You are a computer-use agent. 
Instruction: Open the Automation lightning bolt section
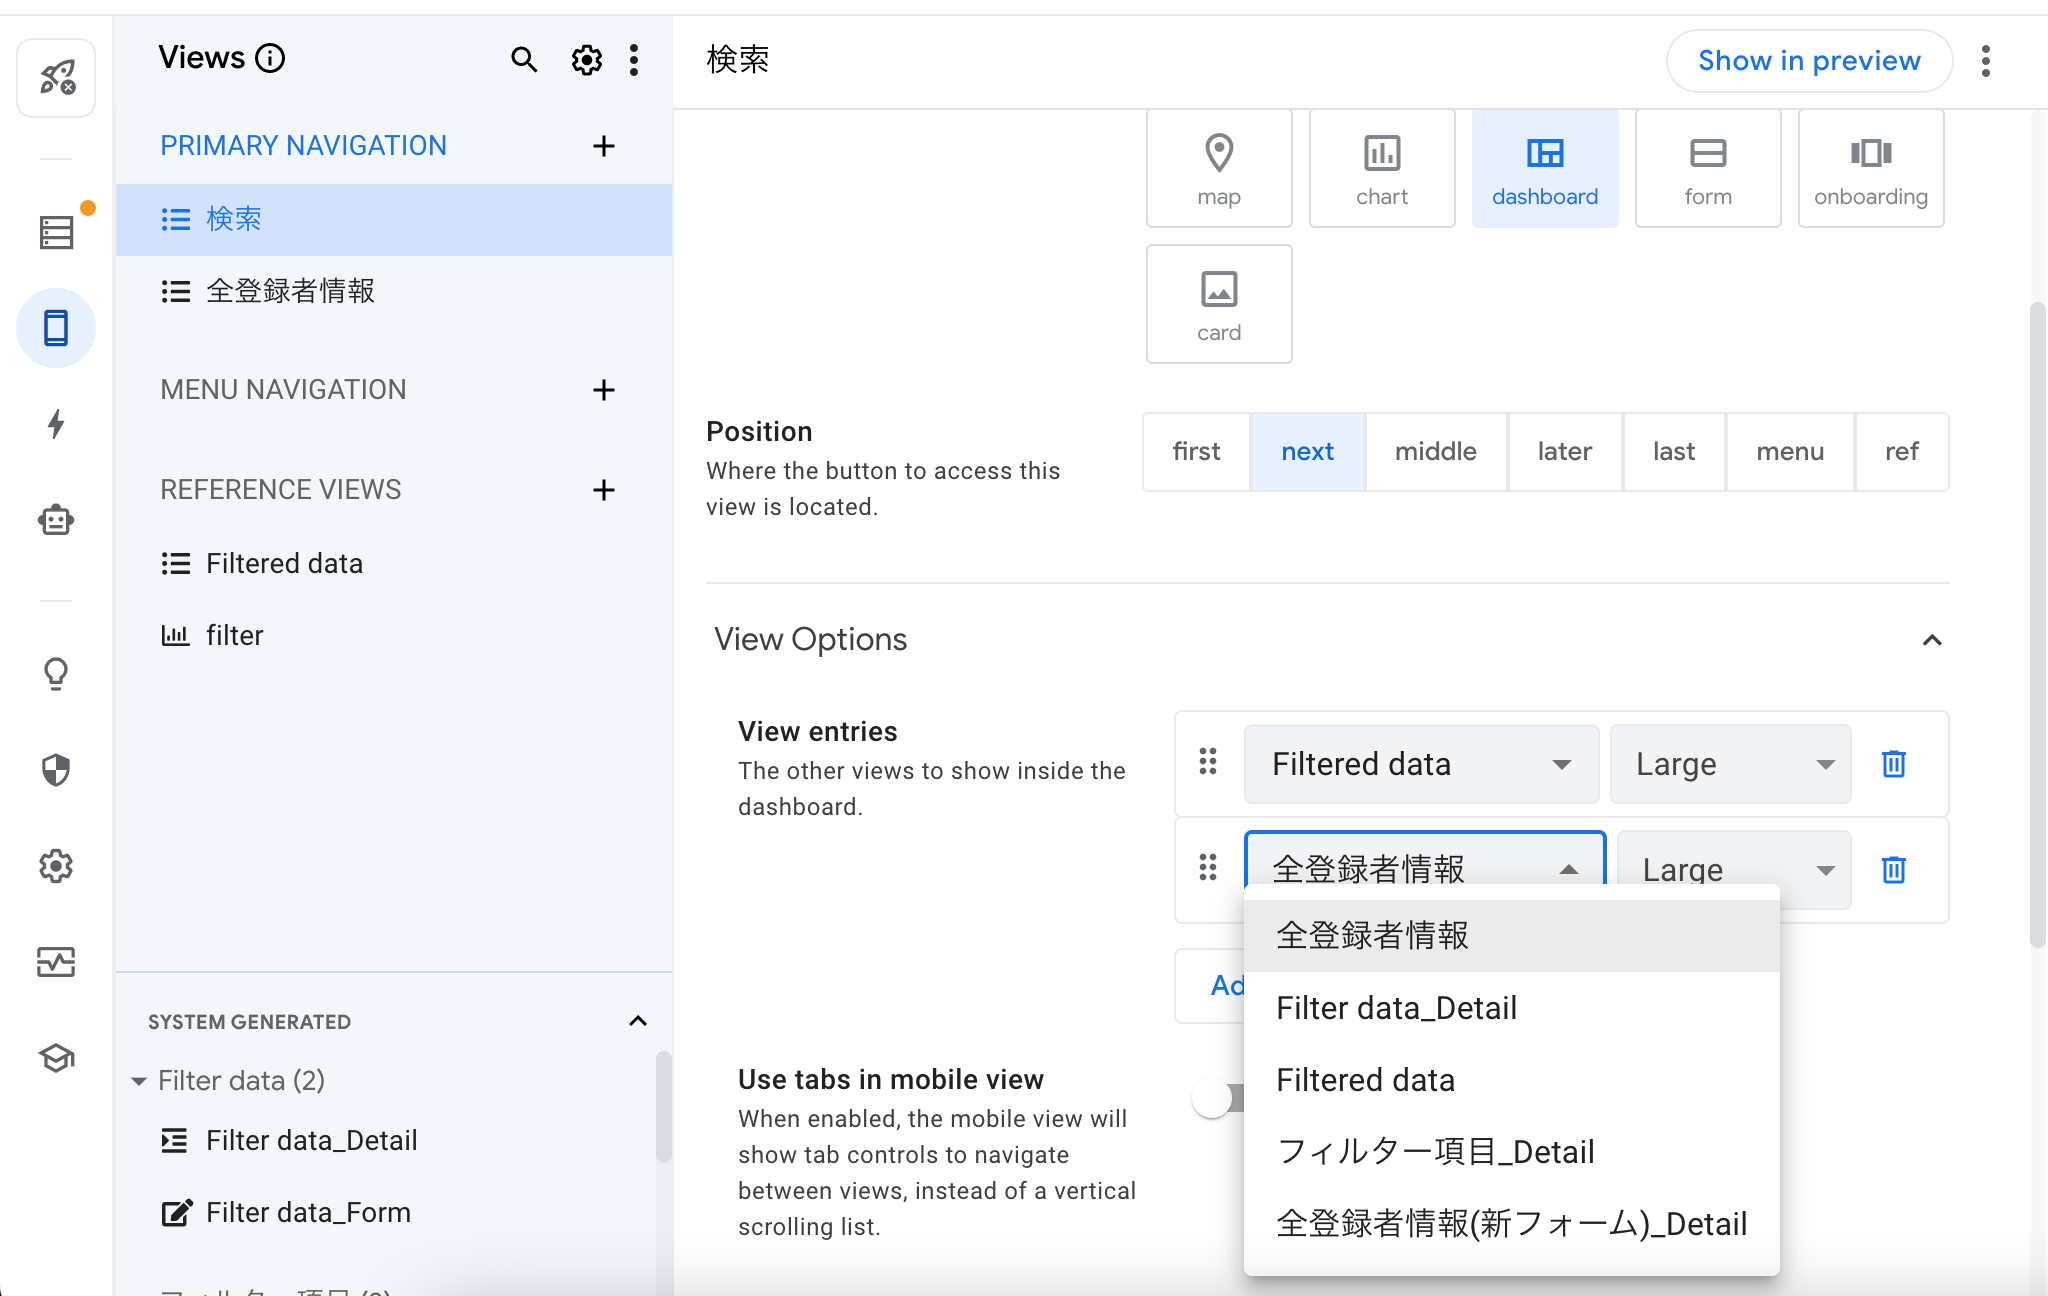56,424
